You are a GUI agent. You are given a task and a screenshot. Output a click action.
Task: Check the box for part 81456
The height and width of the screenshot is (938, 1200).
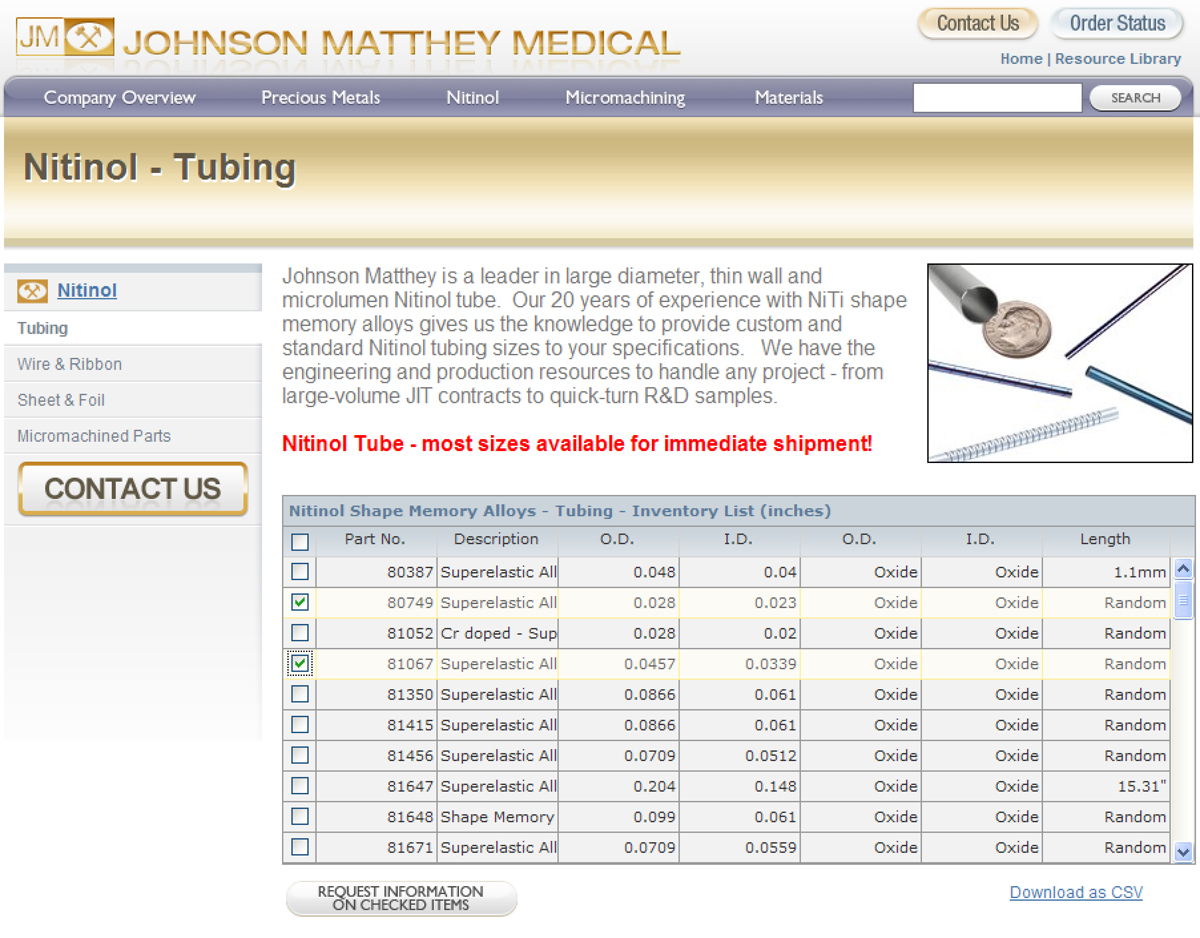pos(300,755)
